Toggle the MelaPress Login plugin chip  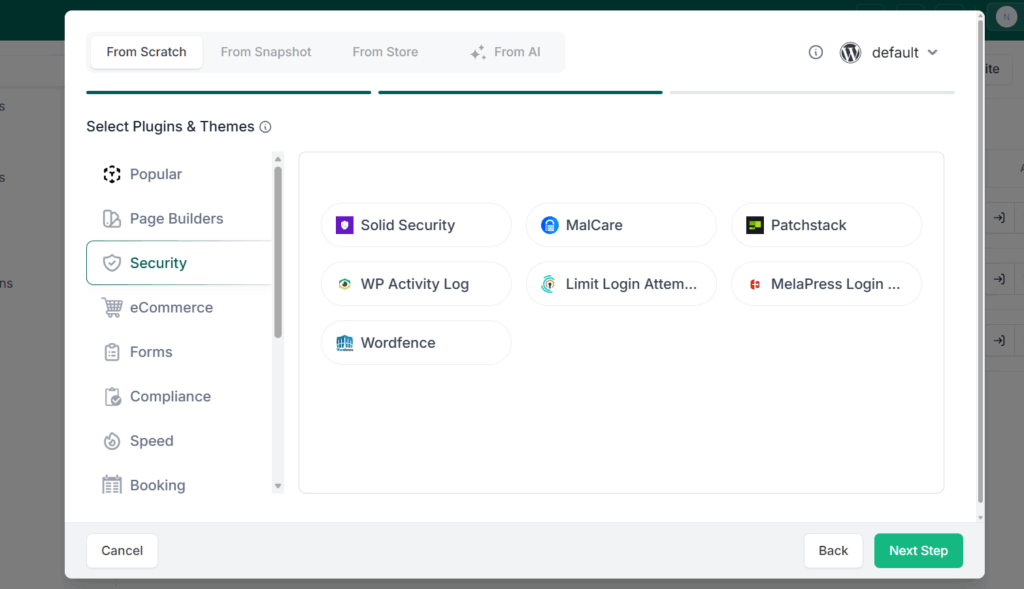tap(826, 284)
